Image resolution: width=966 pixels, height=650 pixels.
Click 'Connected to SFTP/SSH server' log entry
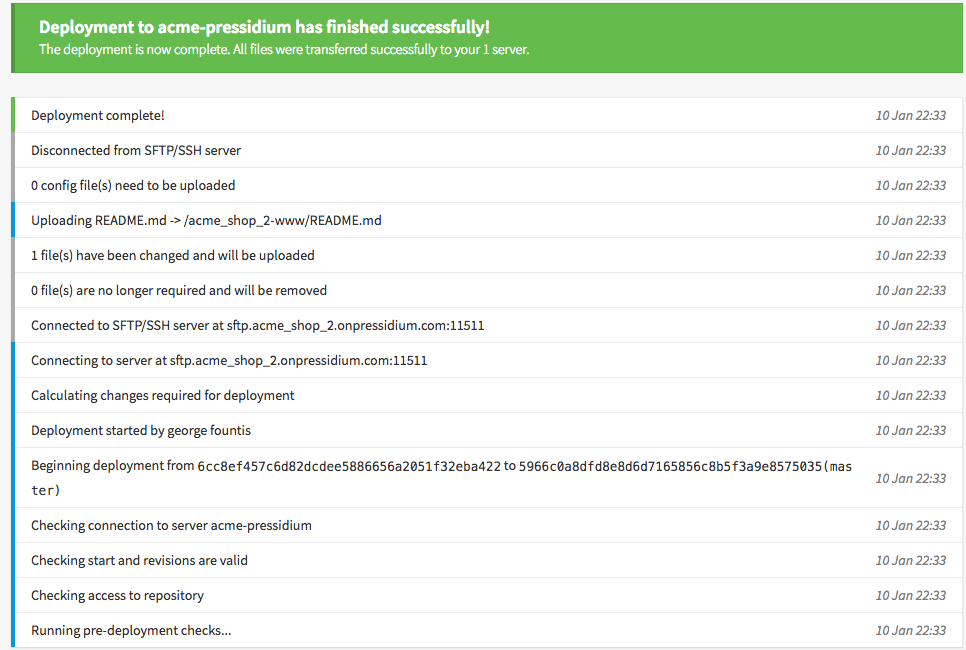tap(487, 325)
